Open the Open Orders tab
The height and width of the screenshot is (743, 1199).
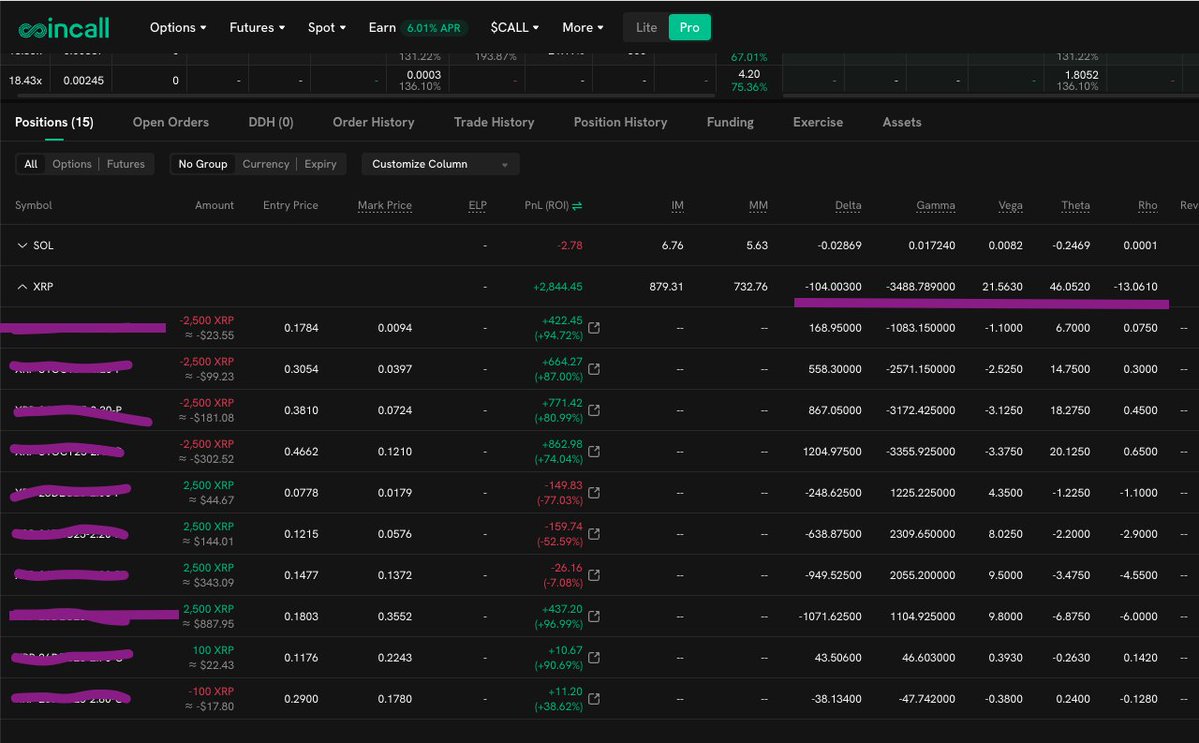[171, 122]
